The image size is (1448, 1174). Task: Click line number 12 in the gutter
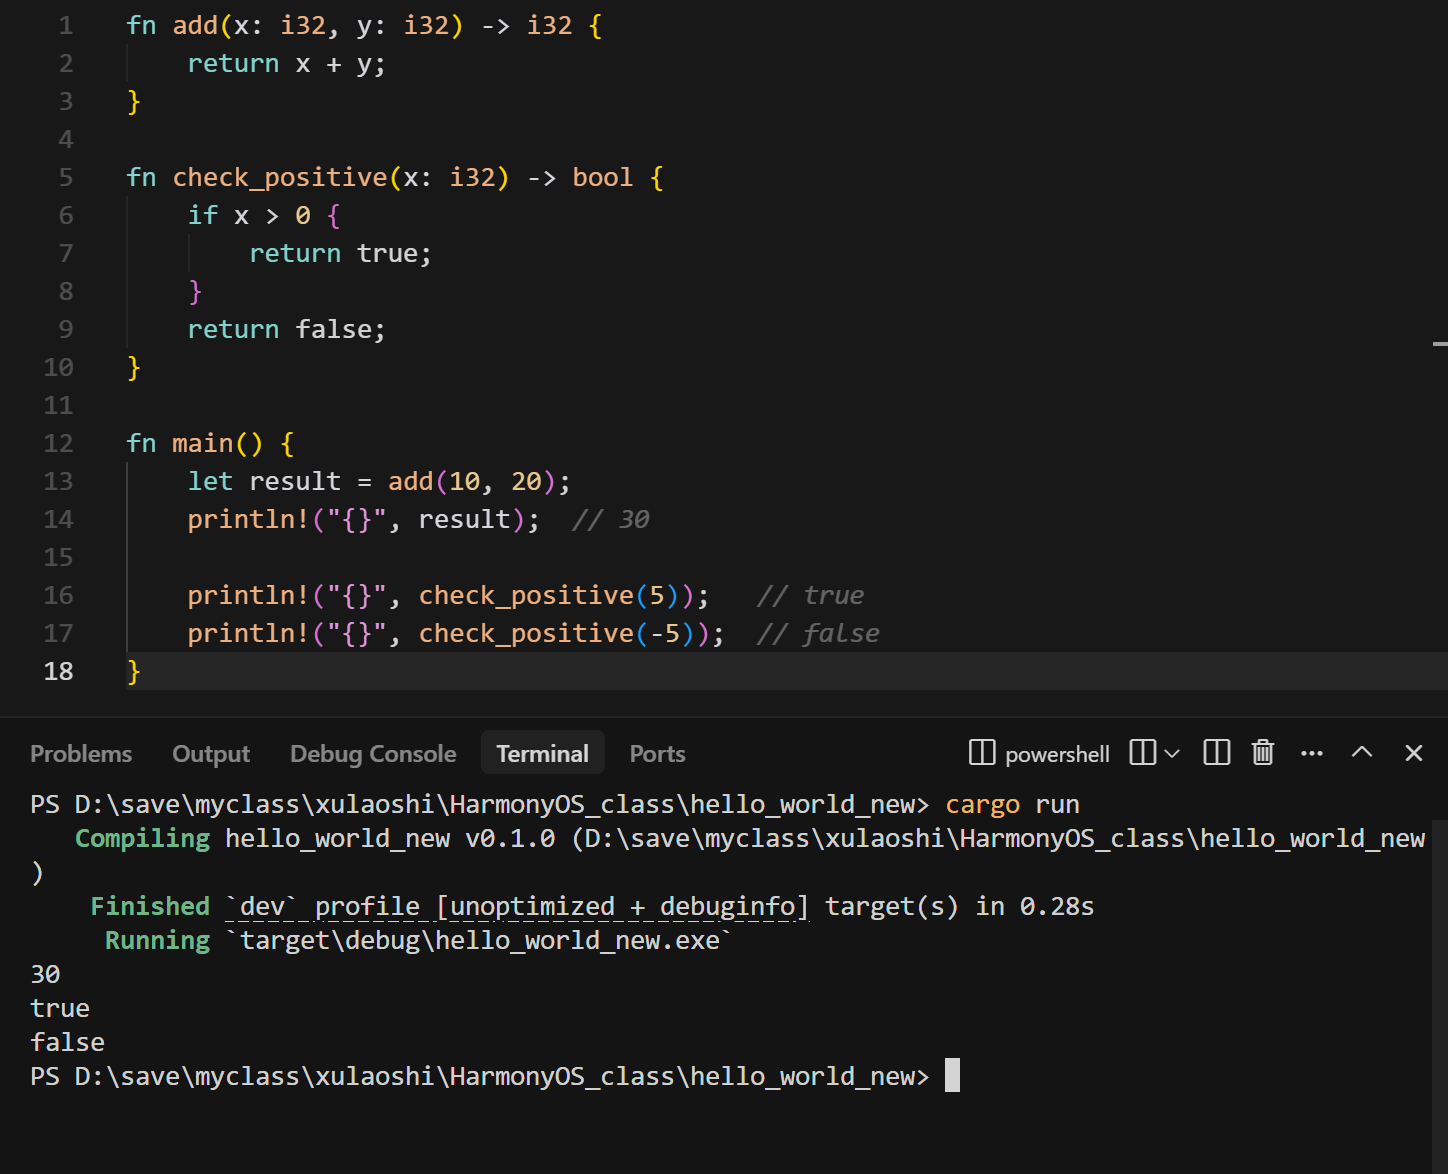tap(59, 443)
